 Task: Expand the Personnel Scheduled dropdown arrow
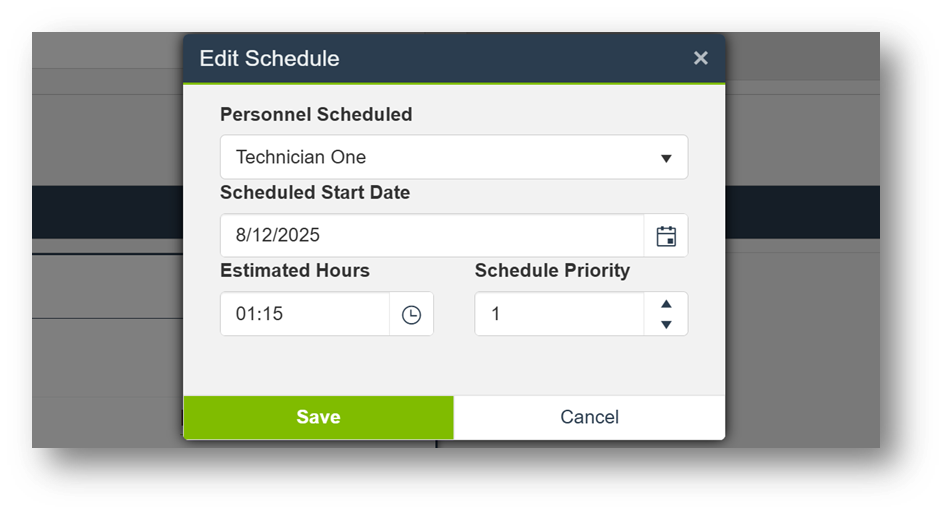tap(666, 158)
